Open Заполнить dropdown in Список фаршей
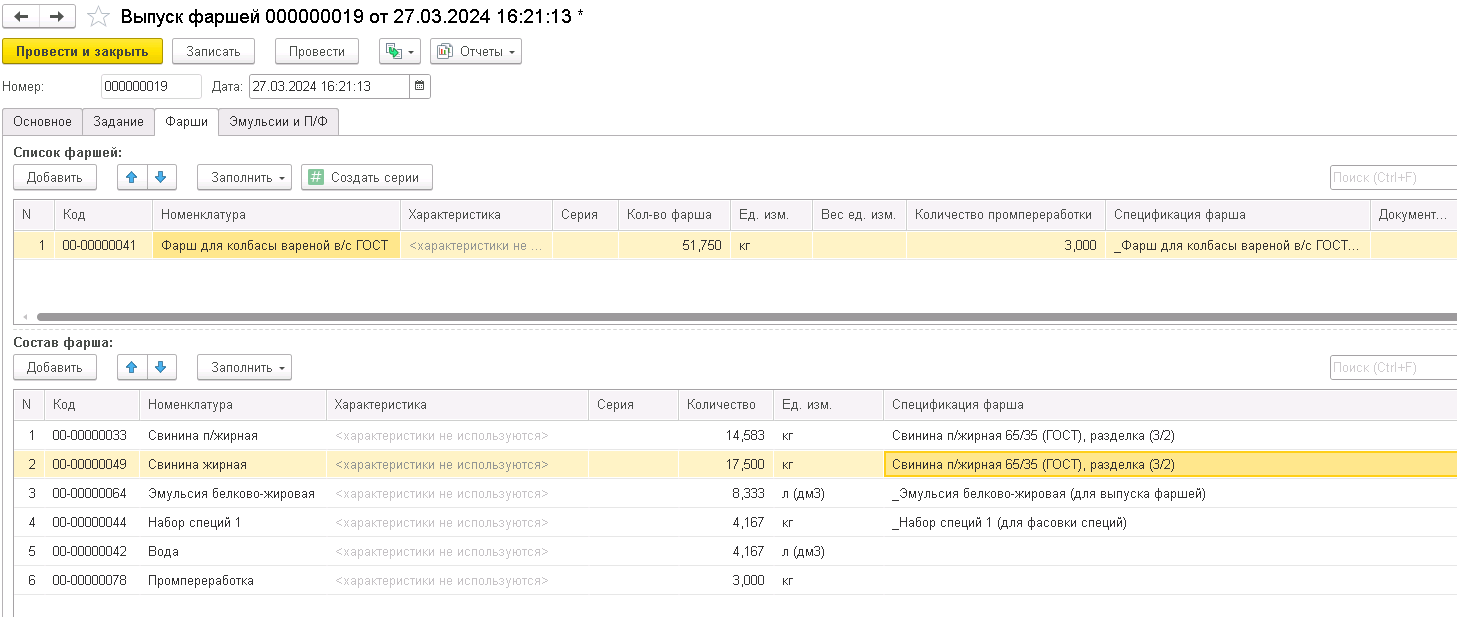1460x617 pixels. pos(244,178)
